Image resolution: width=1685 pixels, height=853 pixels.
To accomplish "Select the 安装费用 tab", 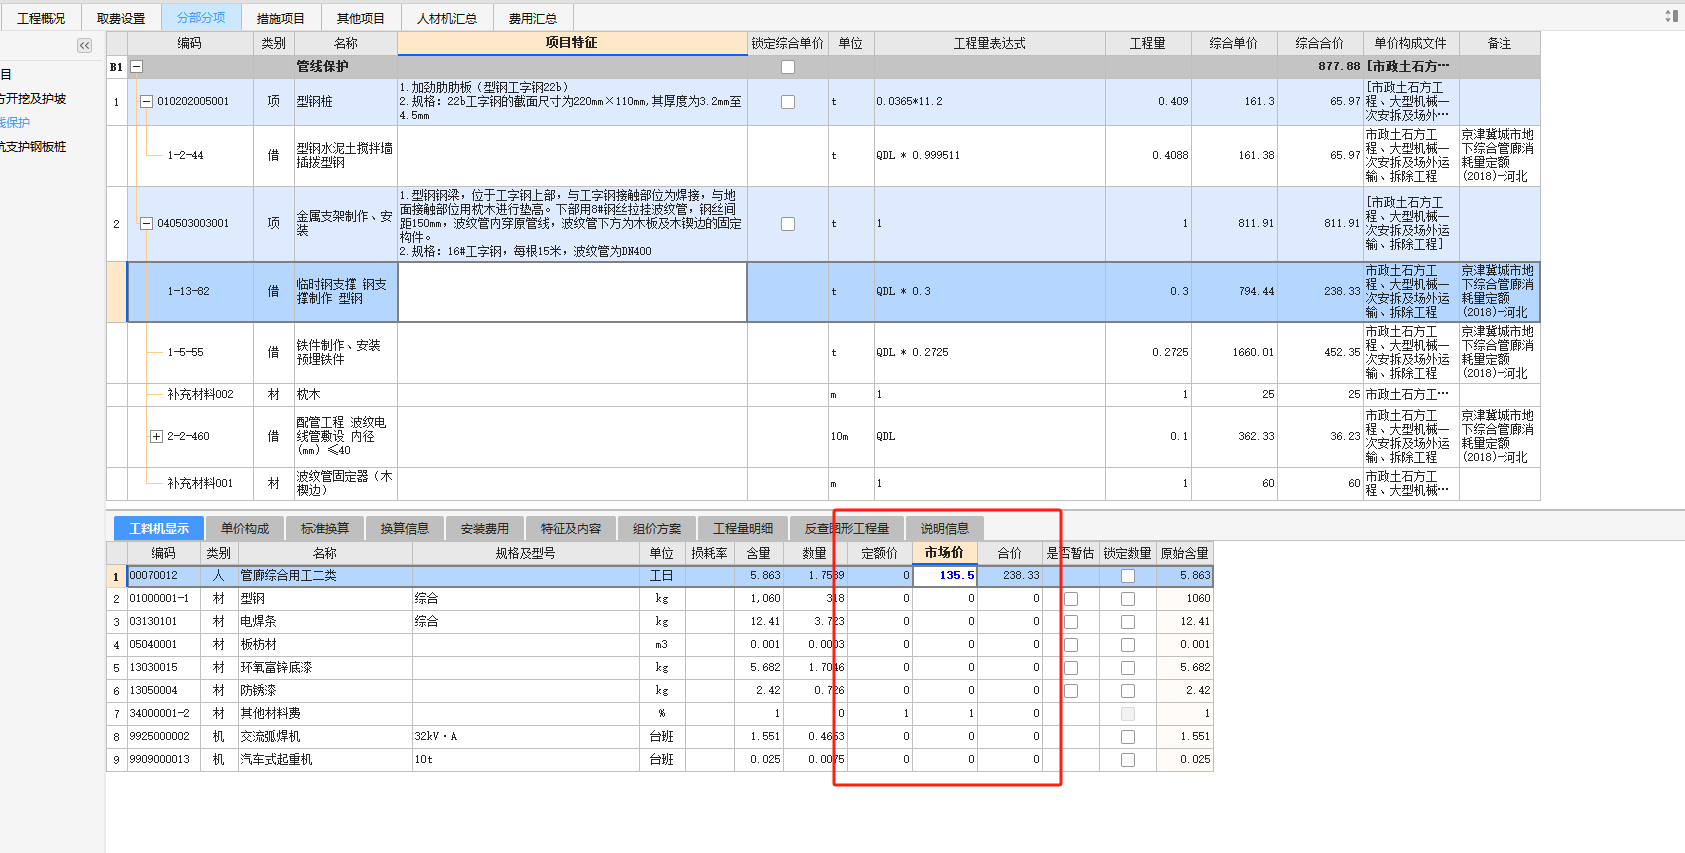I will [x=485, y=528].
